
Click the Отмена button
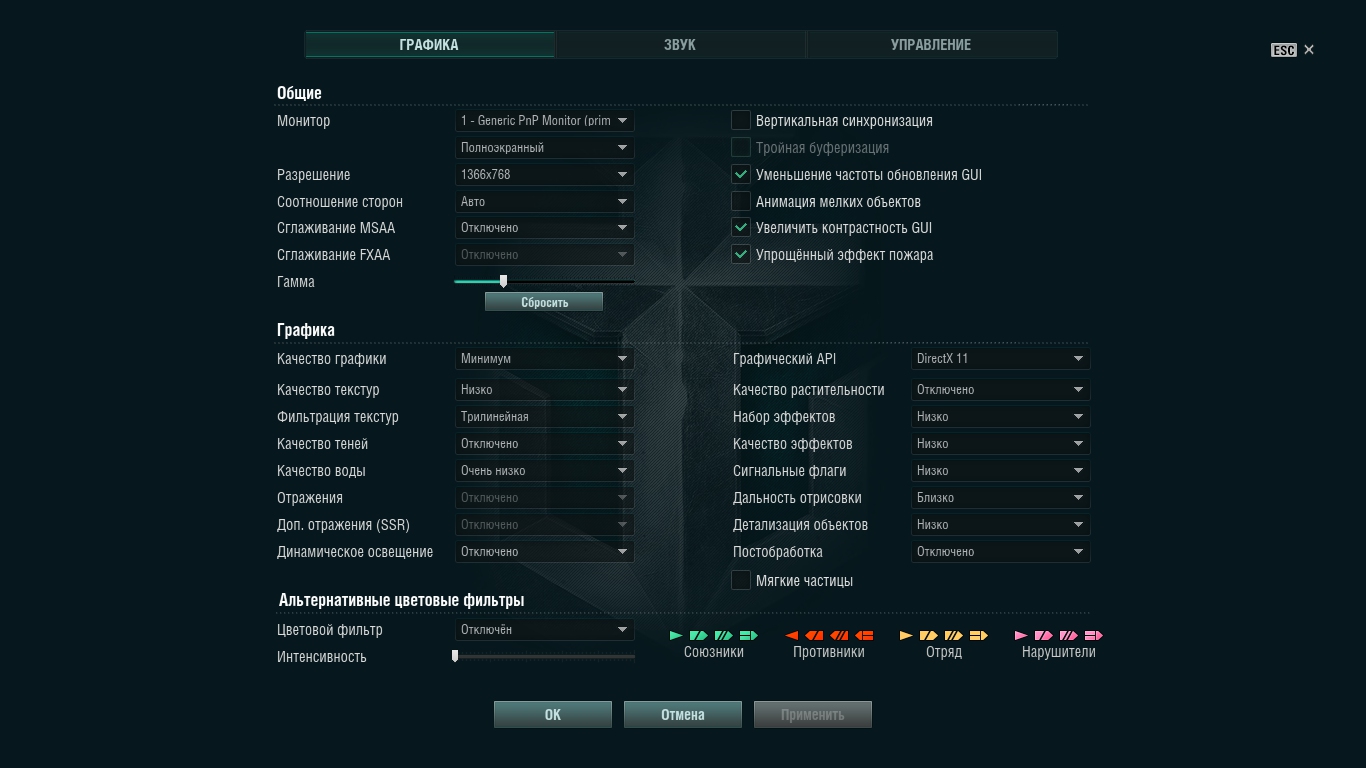tap(682, 715)
